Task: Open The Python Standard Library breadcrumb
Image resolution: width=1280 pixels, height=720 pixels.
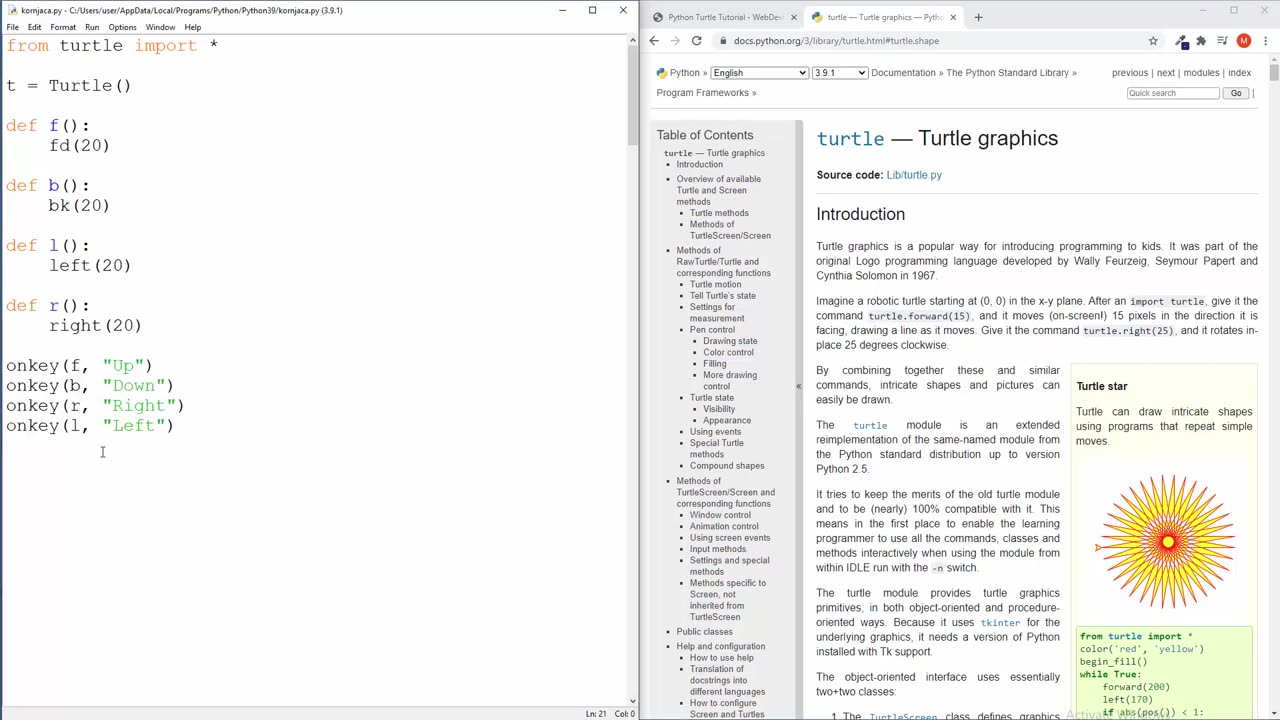Action: pos(1007,73)
